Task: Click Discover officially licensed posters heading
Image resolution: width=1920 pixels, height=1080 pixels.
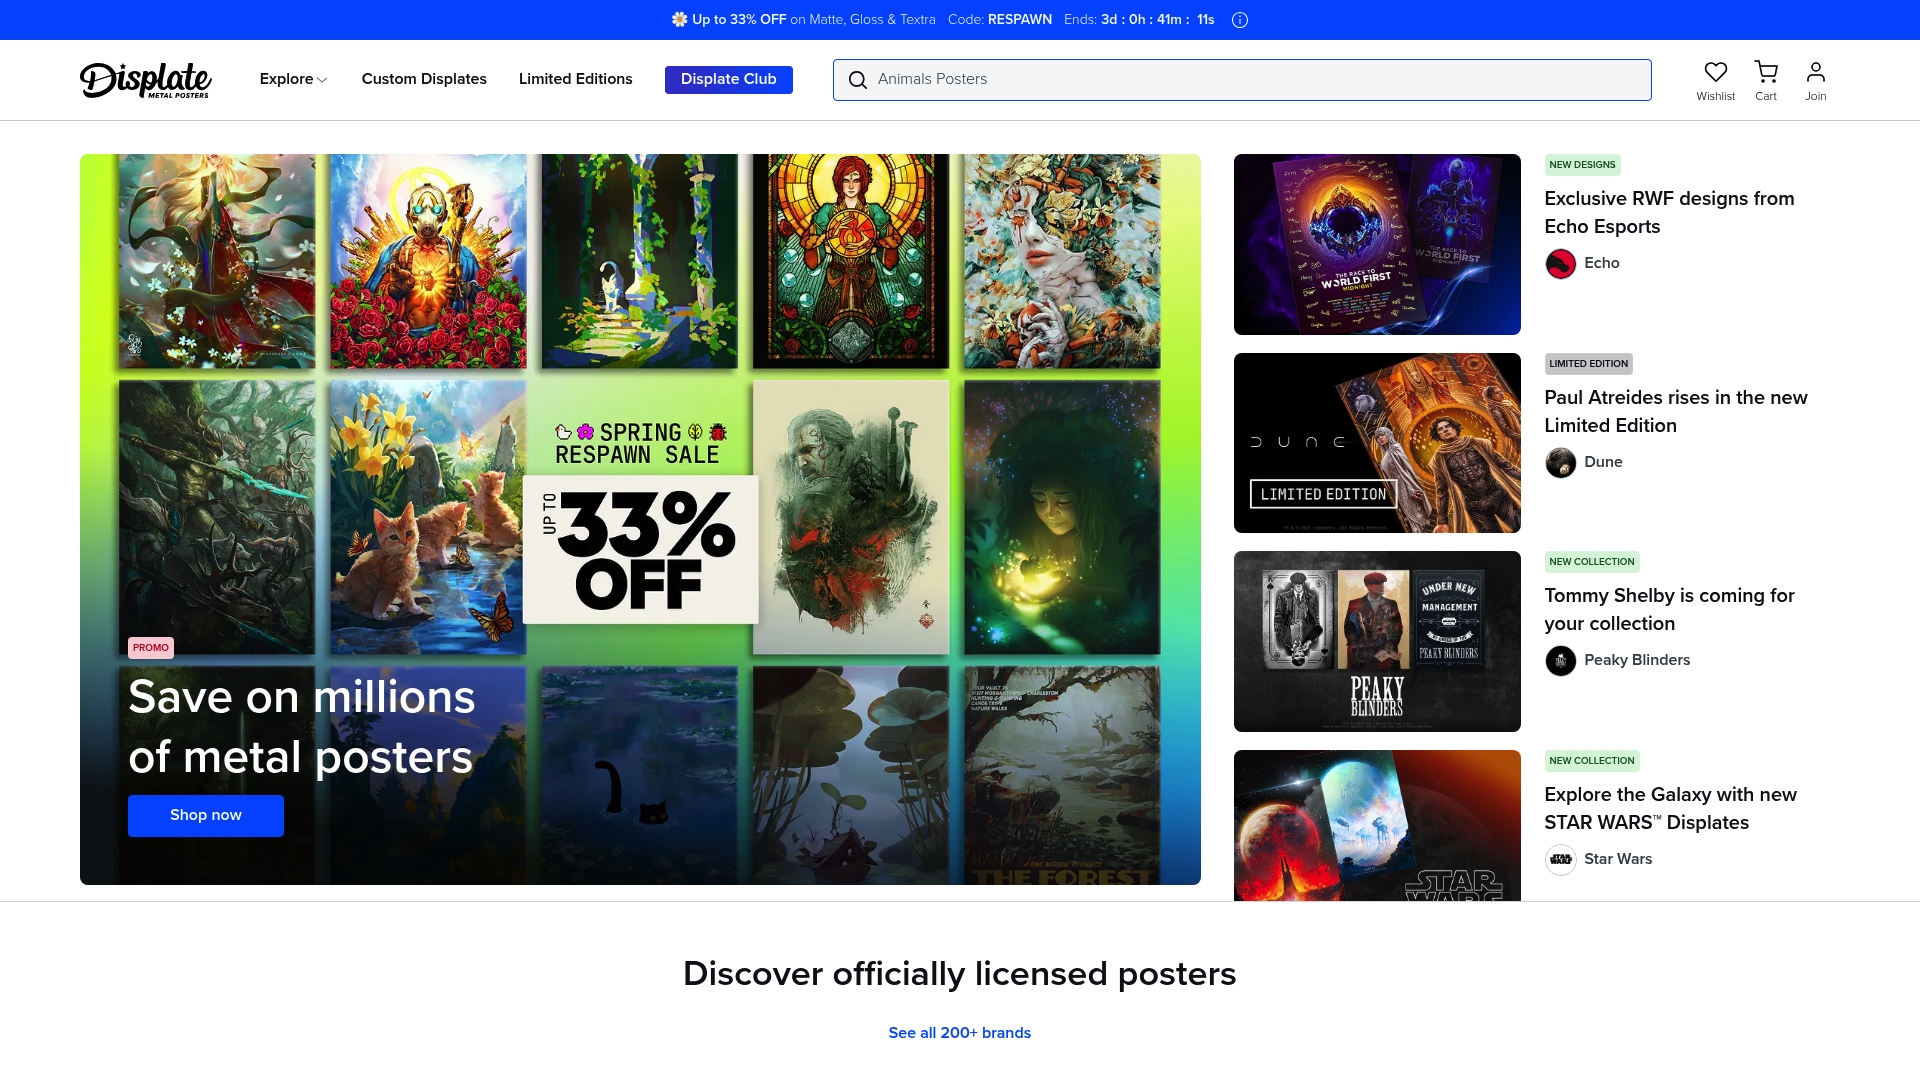Action: click(x=960, y=974)
